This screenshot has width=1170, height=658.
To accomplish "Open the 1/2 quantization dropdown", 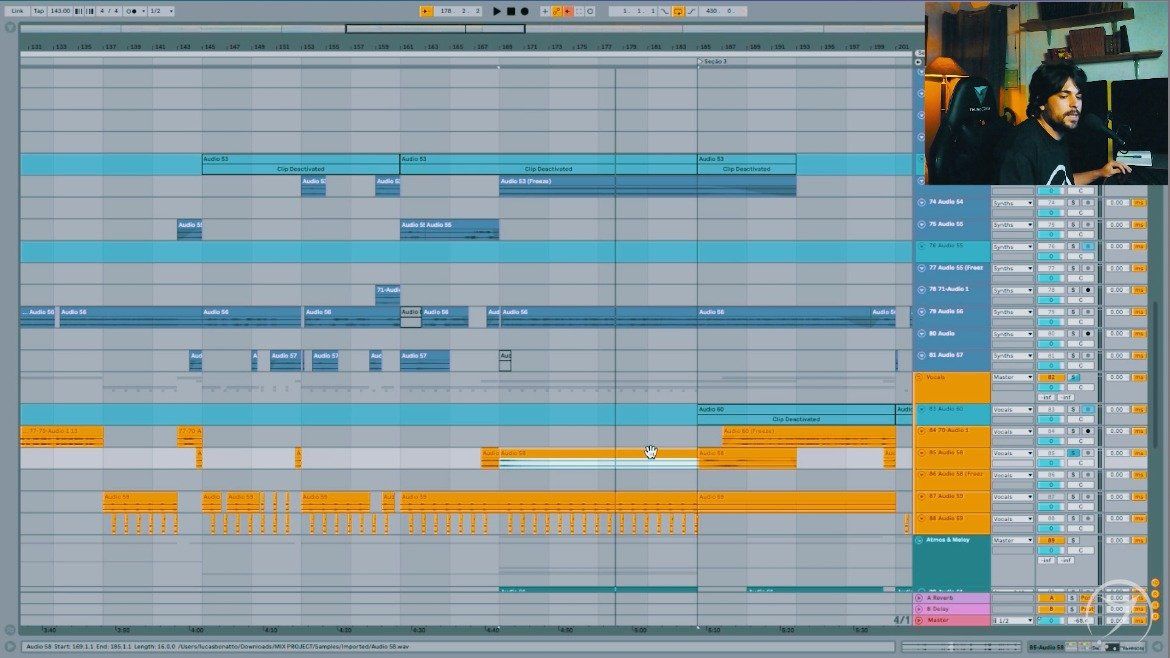I will [161, 11].
